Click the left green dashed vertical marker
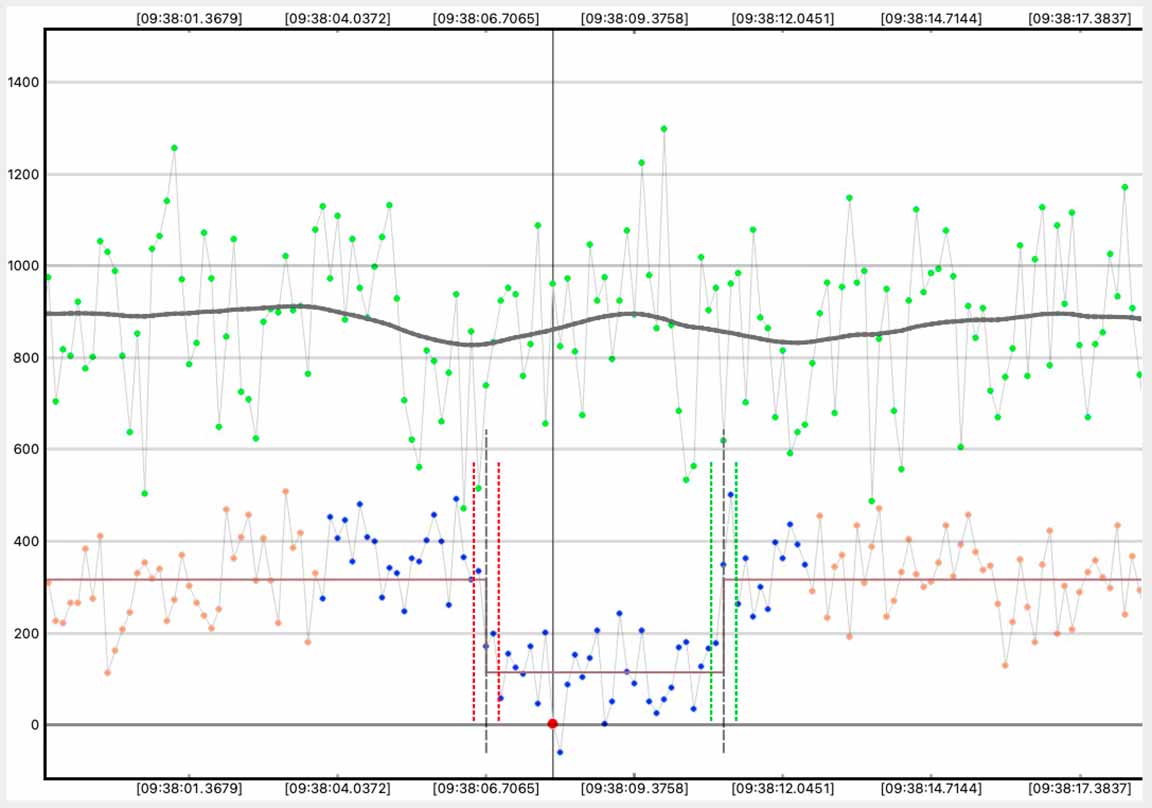The image size is (1152, 808). [711, 600]
